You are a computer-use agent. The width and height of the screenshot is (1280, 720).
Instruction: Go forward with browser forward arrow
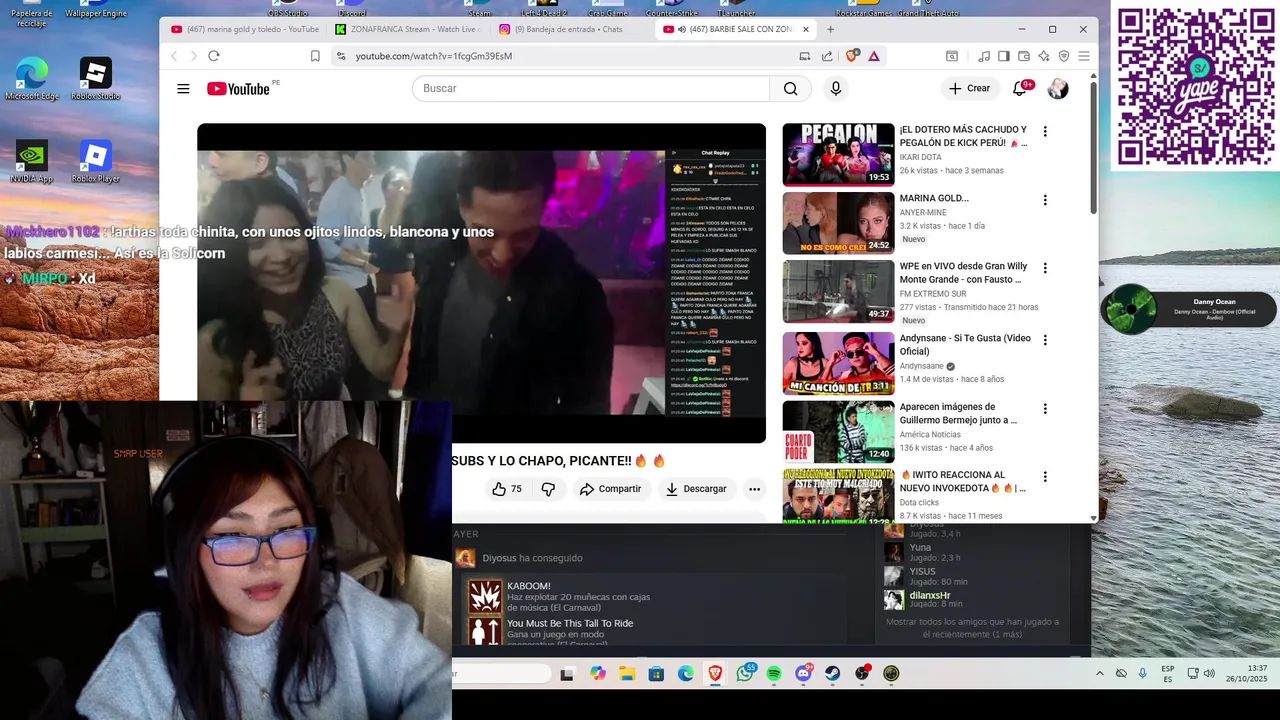(194, 56)
